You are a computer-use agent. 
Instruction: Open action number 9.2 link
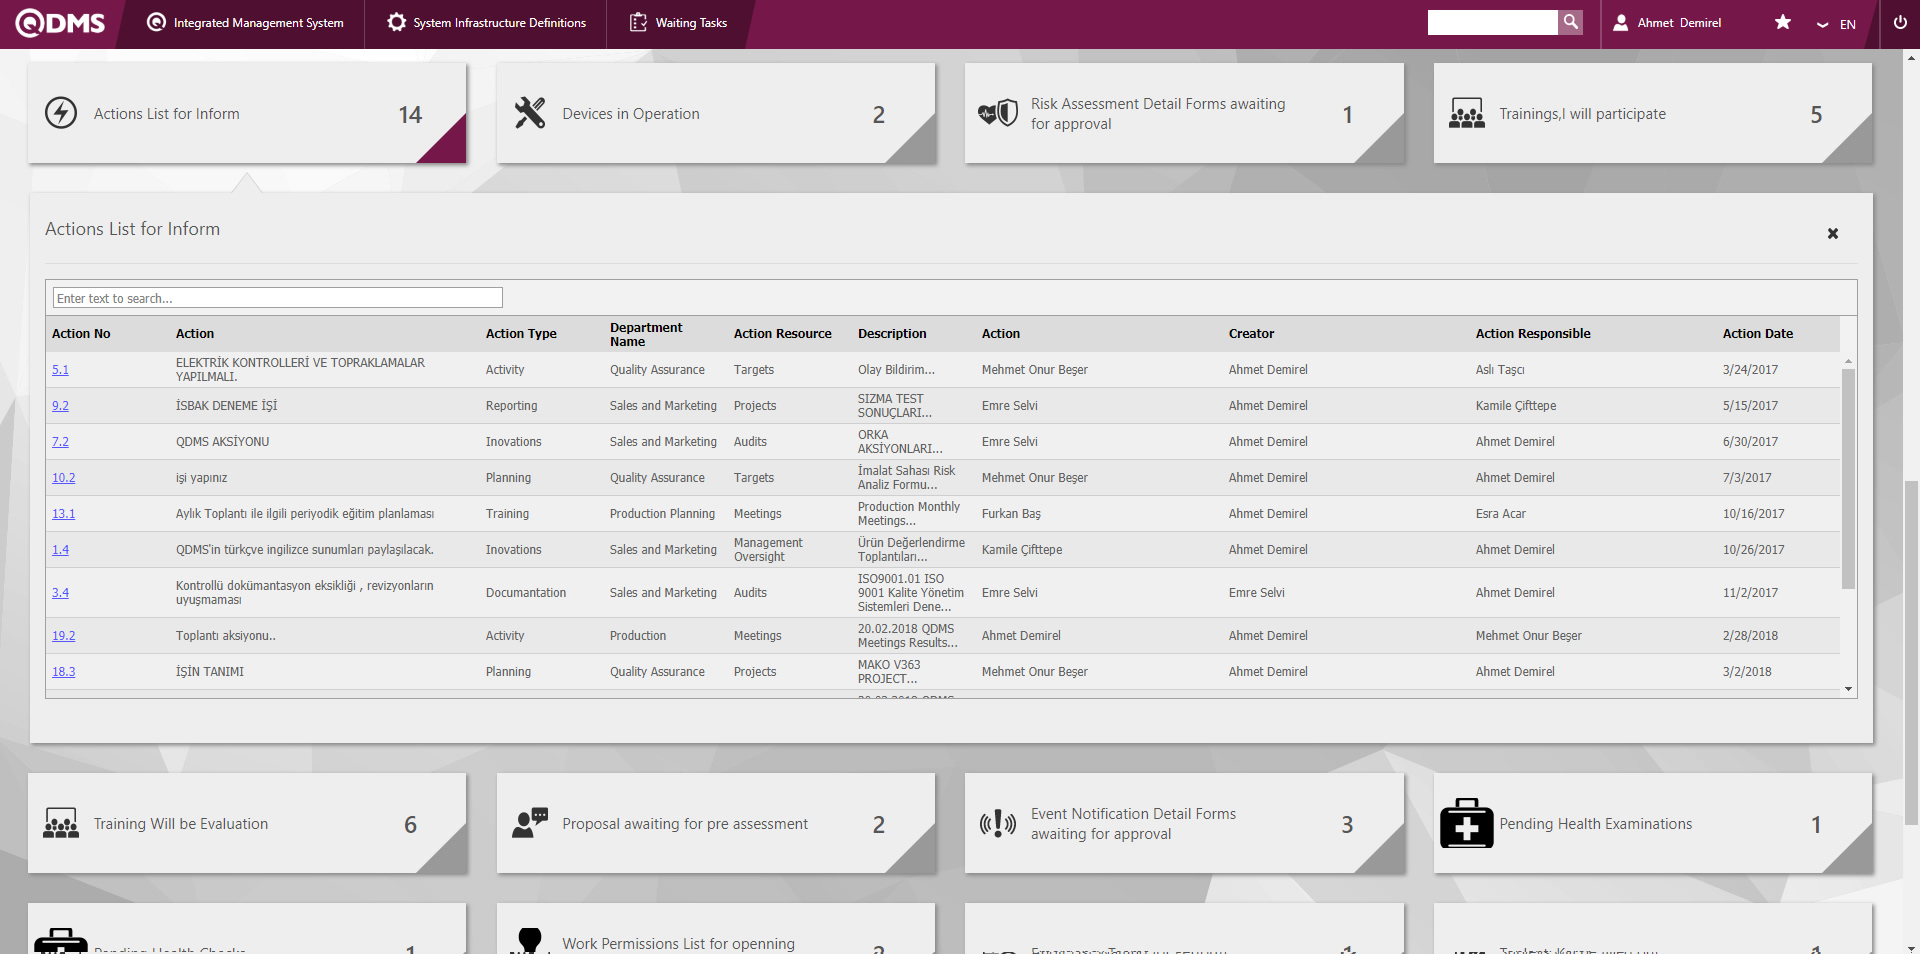click(60, 406)
